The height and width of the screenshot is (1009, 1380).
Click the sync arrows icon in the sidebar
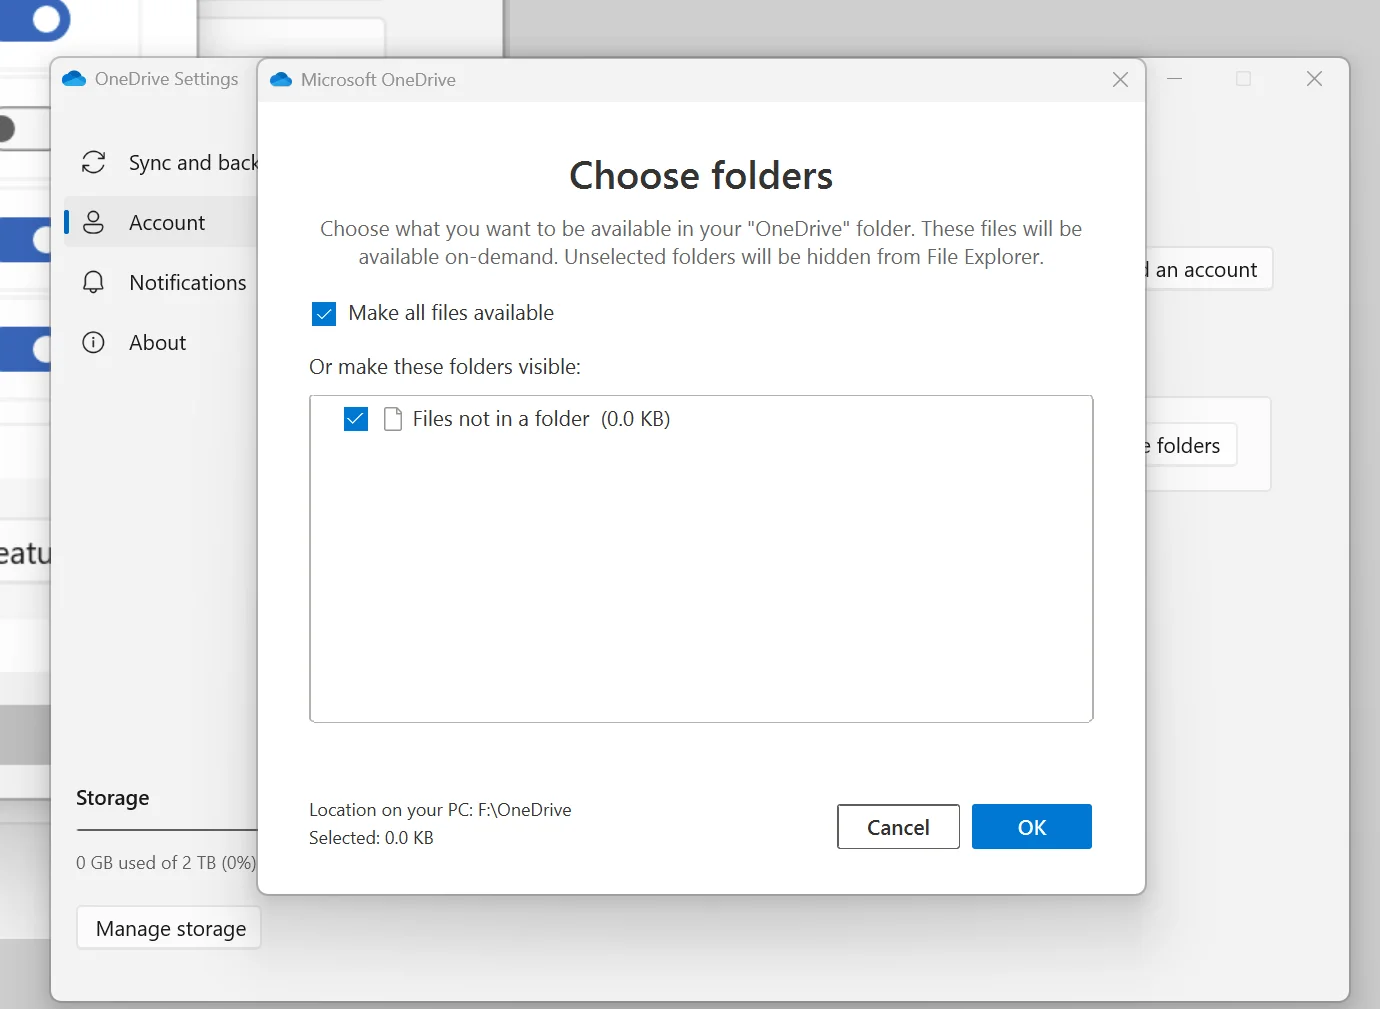94,162
